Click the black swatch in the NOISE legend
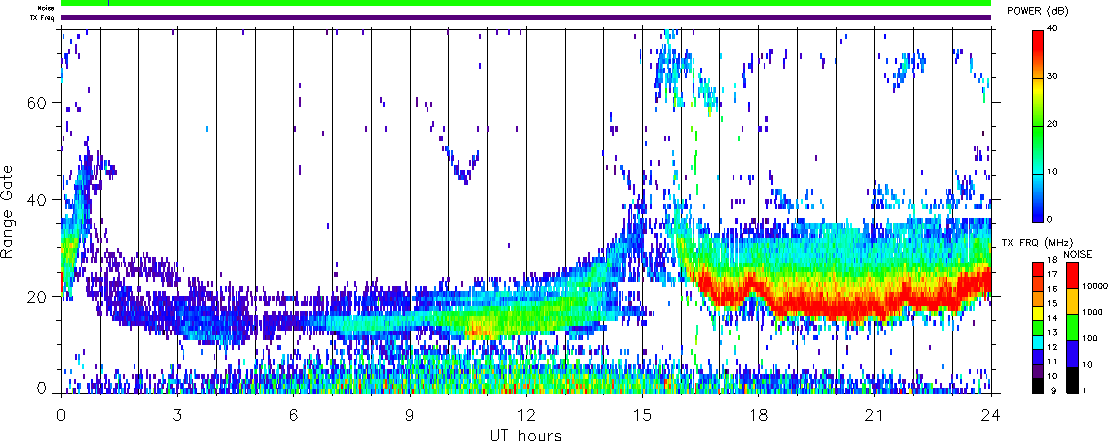Screen dimensions: 1108x441 pyautogui.click(x=1072, y=380)
